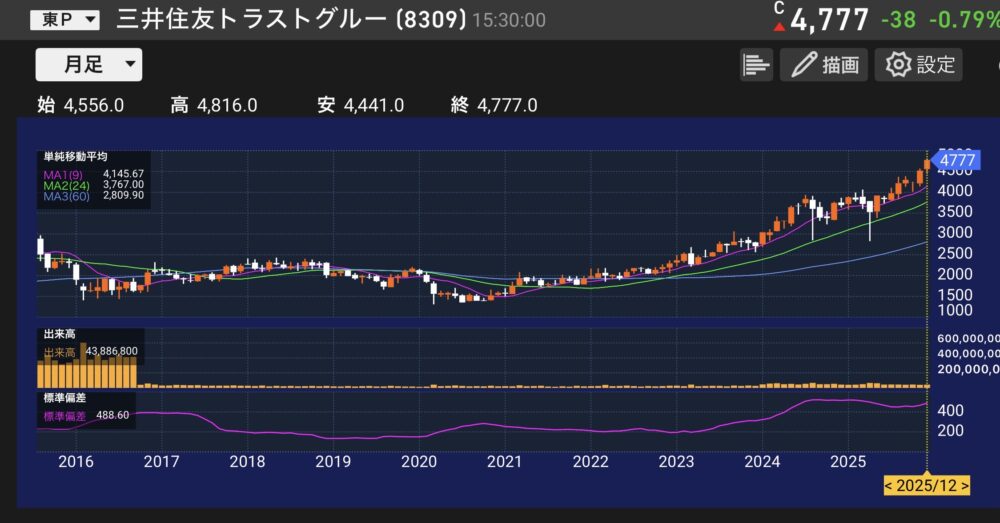Open the 設定 settings button
The width and height of the screenshot is (1000, 523).
click(x=918, y=64)
